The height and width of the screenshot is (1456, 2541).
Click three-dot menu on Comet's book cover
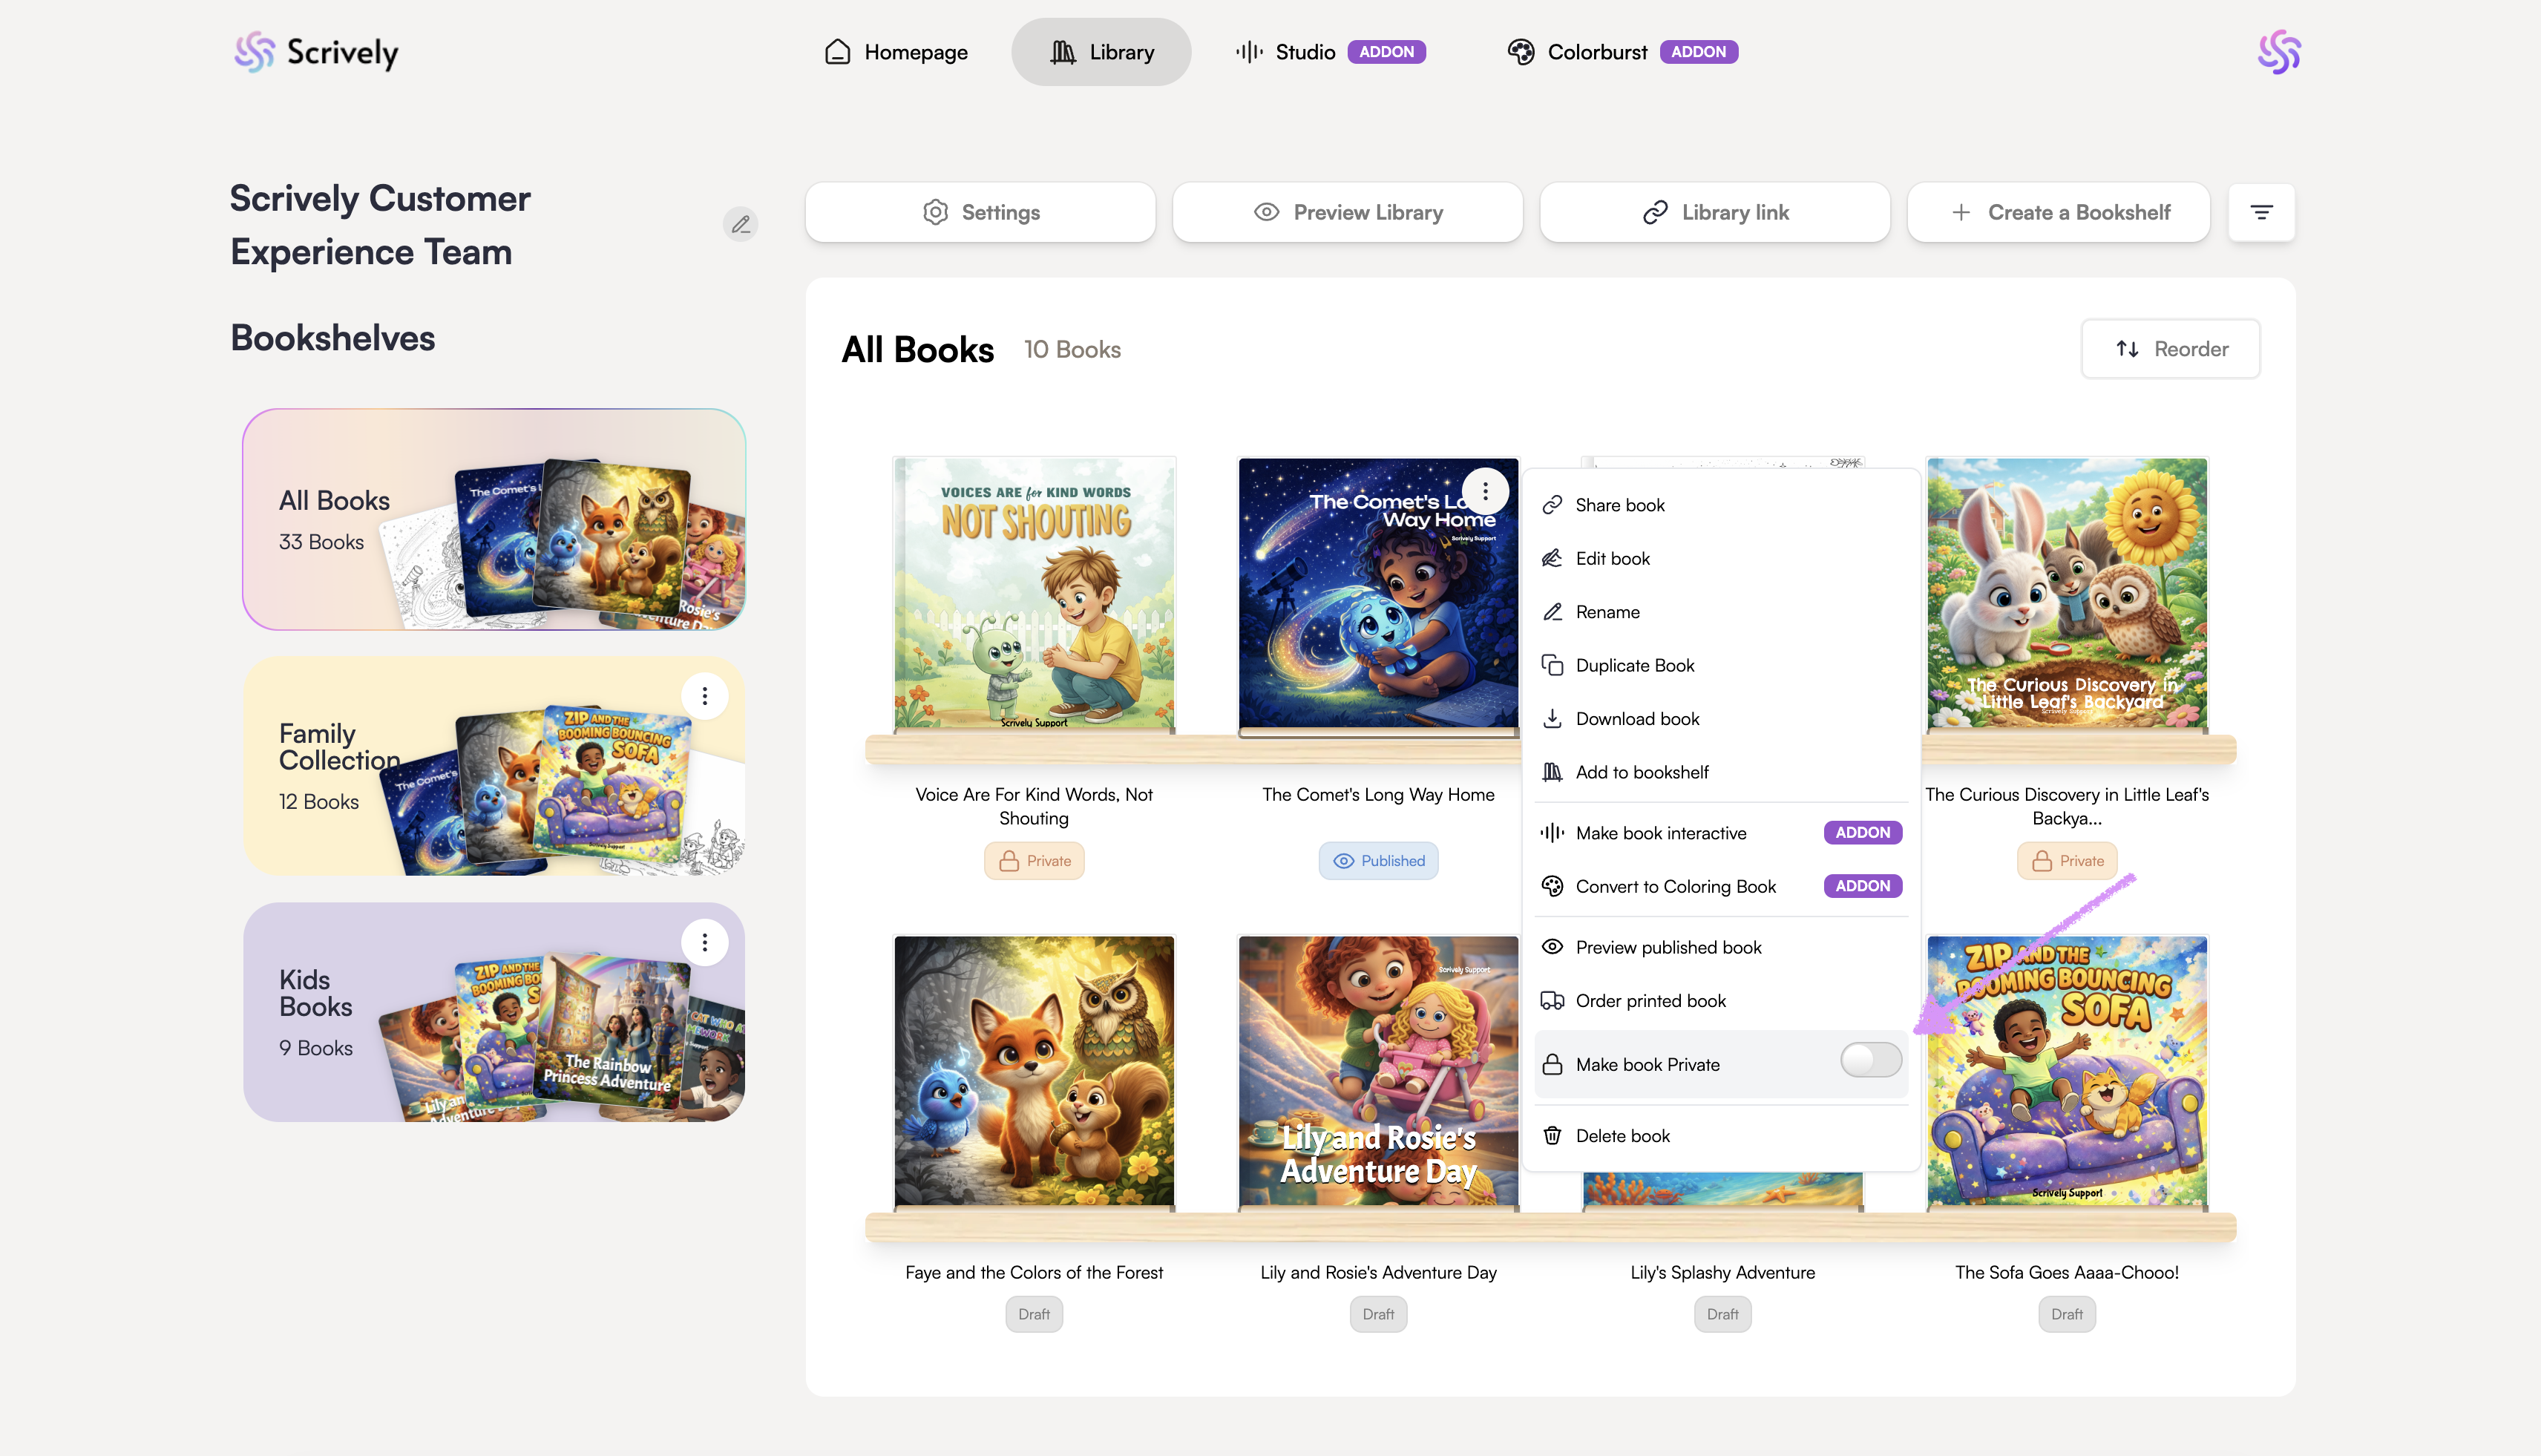pyautogui.click(x=1485, y=491)
